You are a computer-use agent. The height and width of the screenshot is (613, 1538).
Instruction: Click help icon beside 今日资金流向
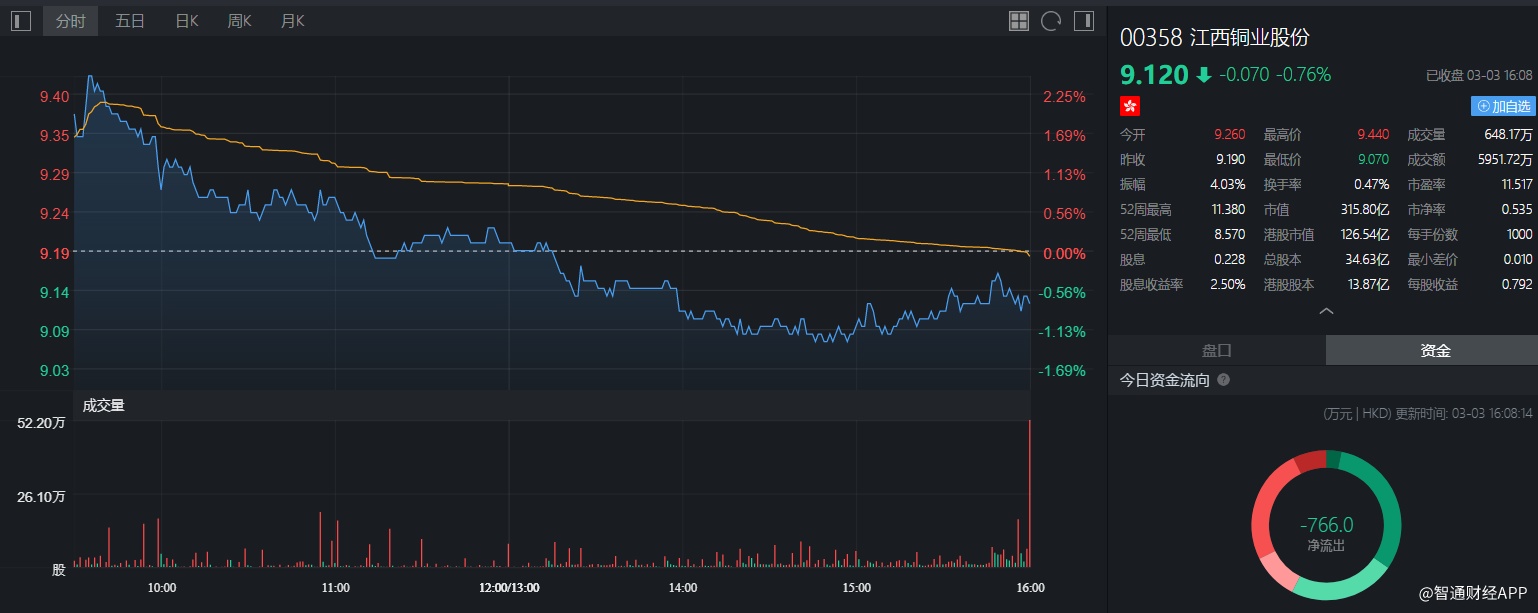(1223, 381)
